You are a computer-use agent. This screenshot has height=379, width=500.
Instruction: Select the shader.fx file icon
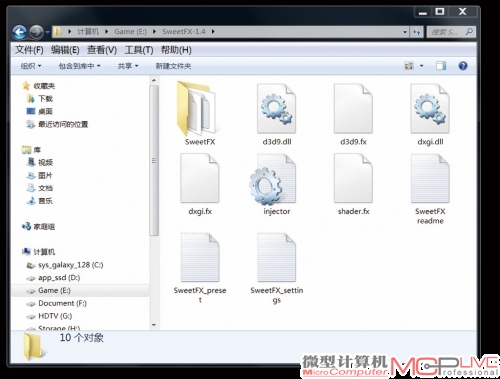(353, 178)
